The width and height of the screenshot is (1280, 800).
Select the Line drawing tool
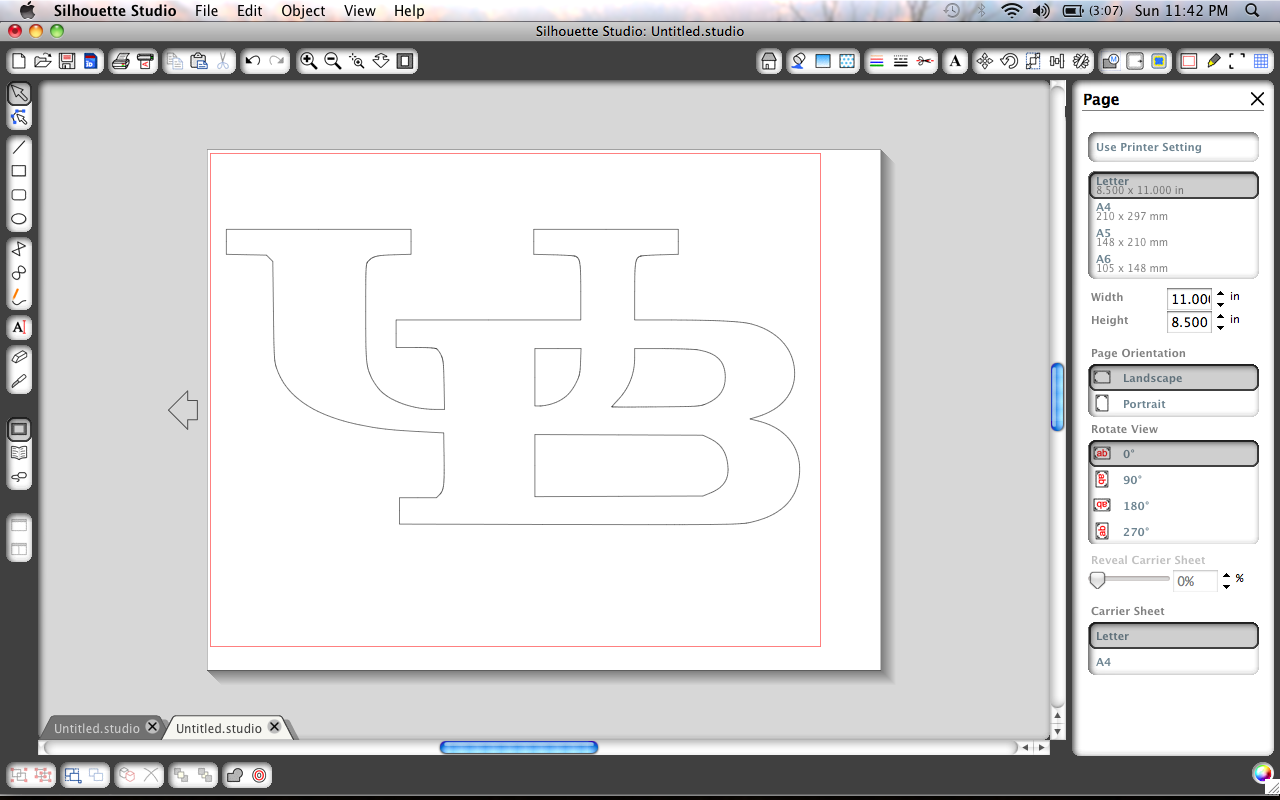click(x=19, y=147)
